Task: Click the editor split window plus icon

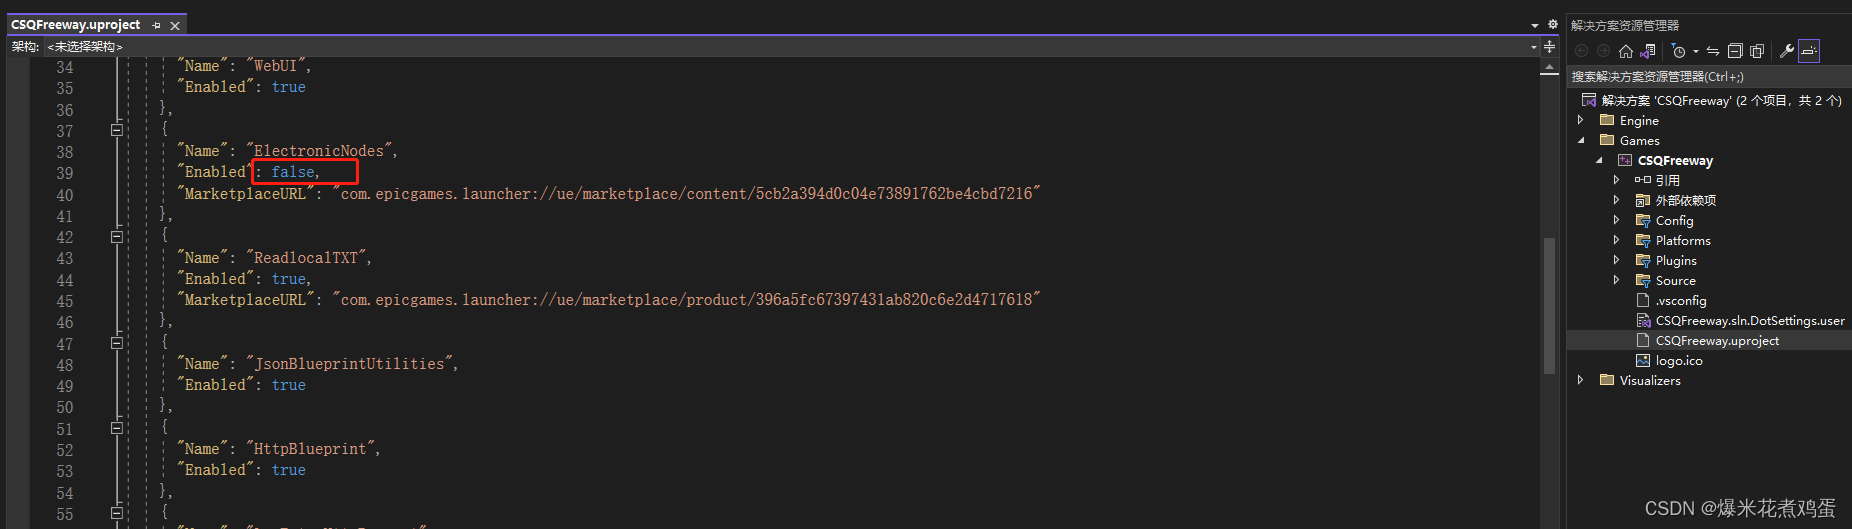Action: 1549,47
